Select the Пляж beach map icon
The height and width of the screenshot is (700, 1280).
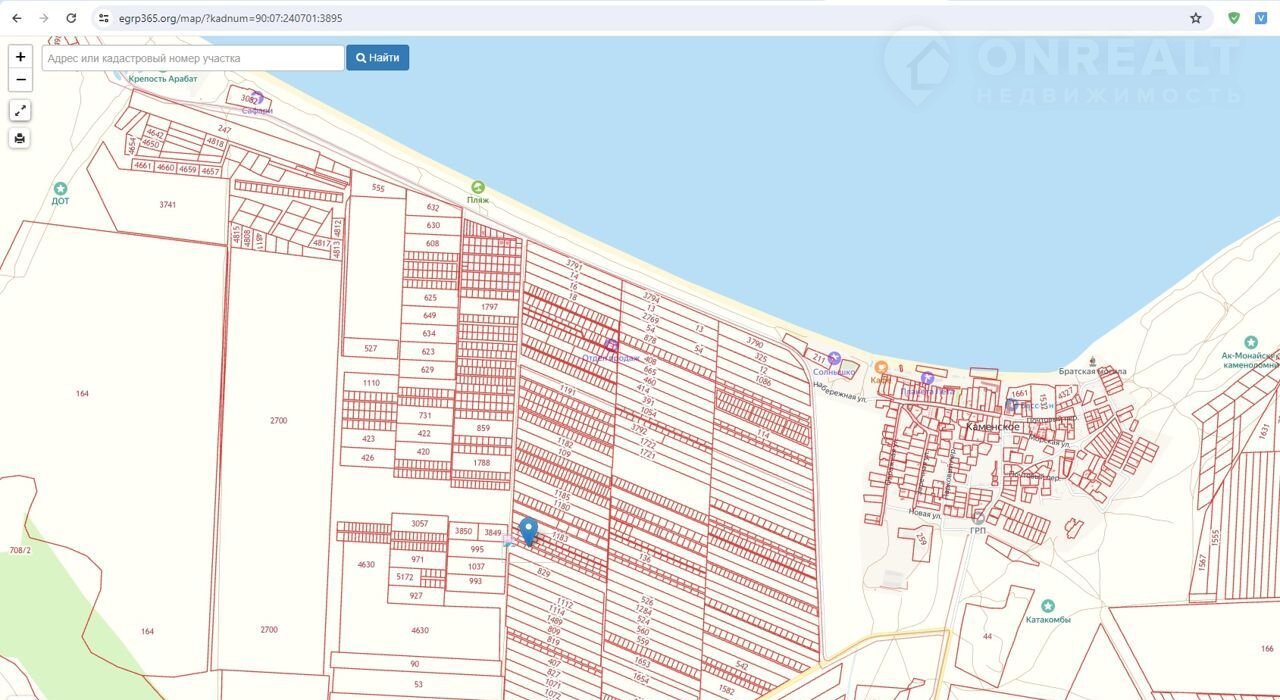click(x=478, y=187)
